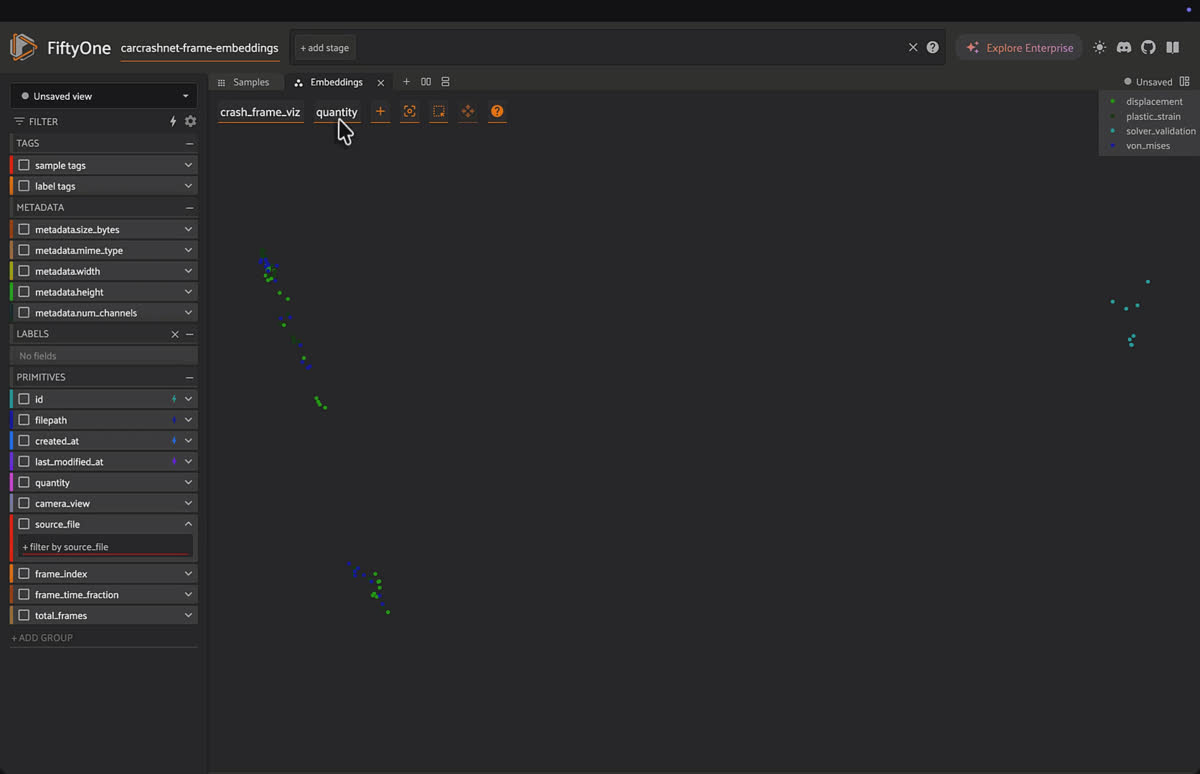The image size is (1200, 774).
Task: Open view bar help icon
Action: 932,47
